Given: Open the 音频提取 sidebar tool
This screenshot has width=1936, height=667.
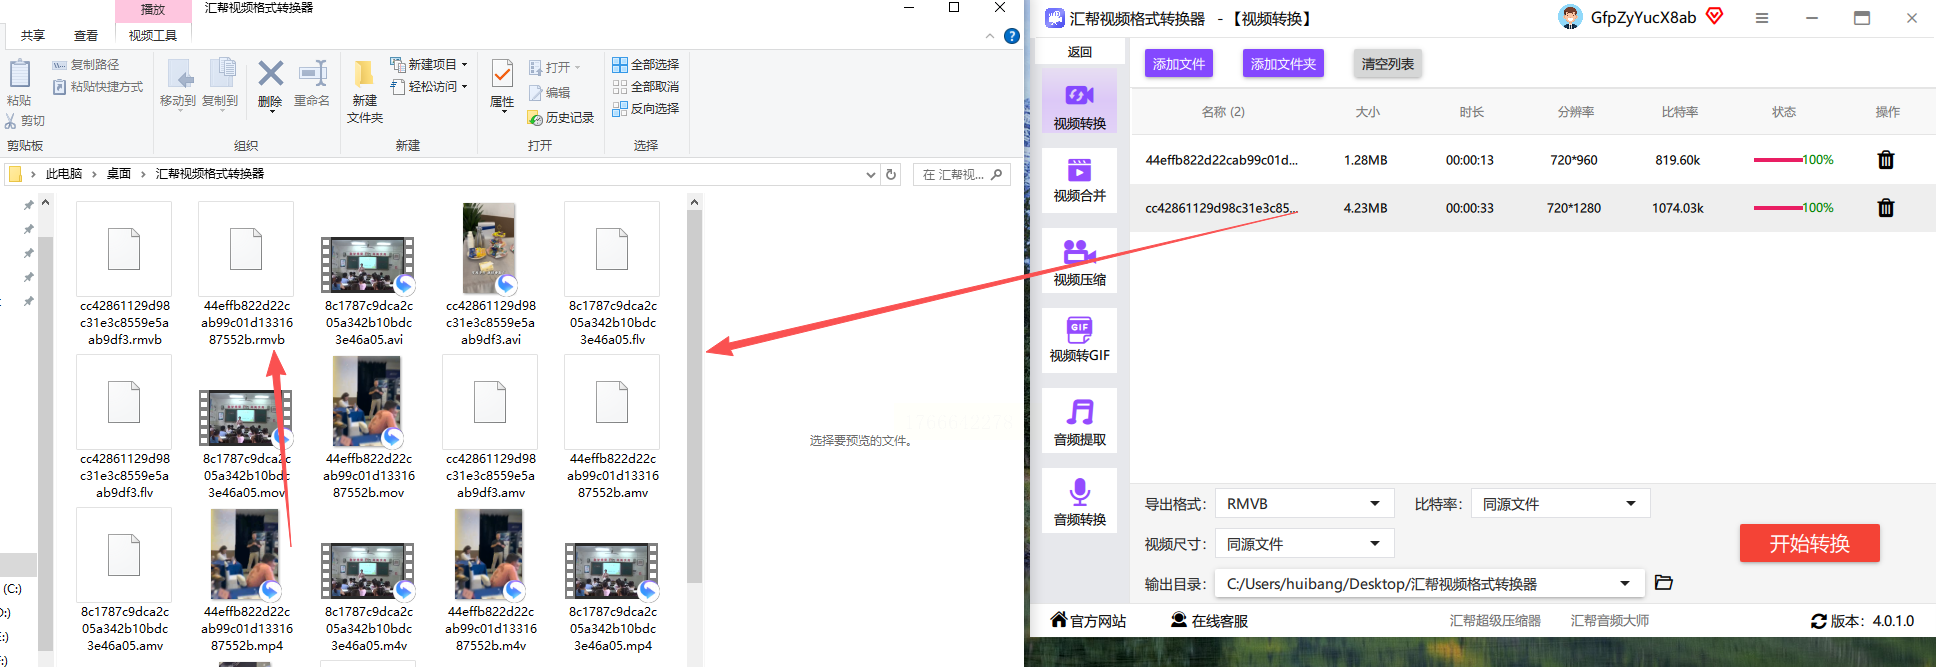Looking at the screenshot, I should [1079, 423].
